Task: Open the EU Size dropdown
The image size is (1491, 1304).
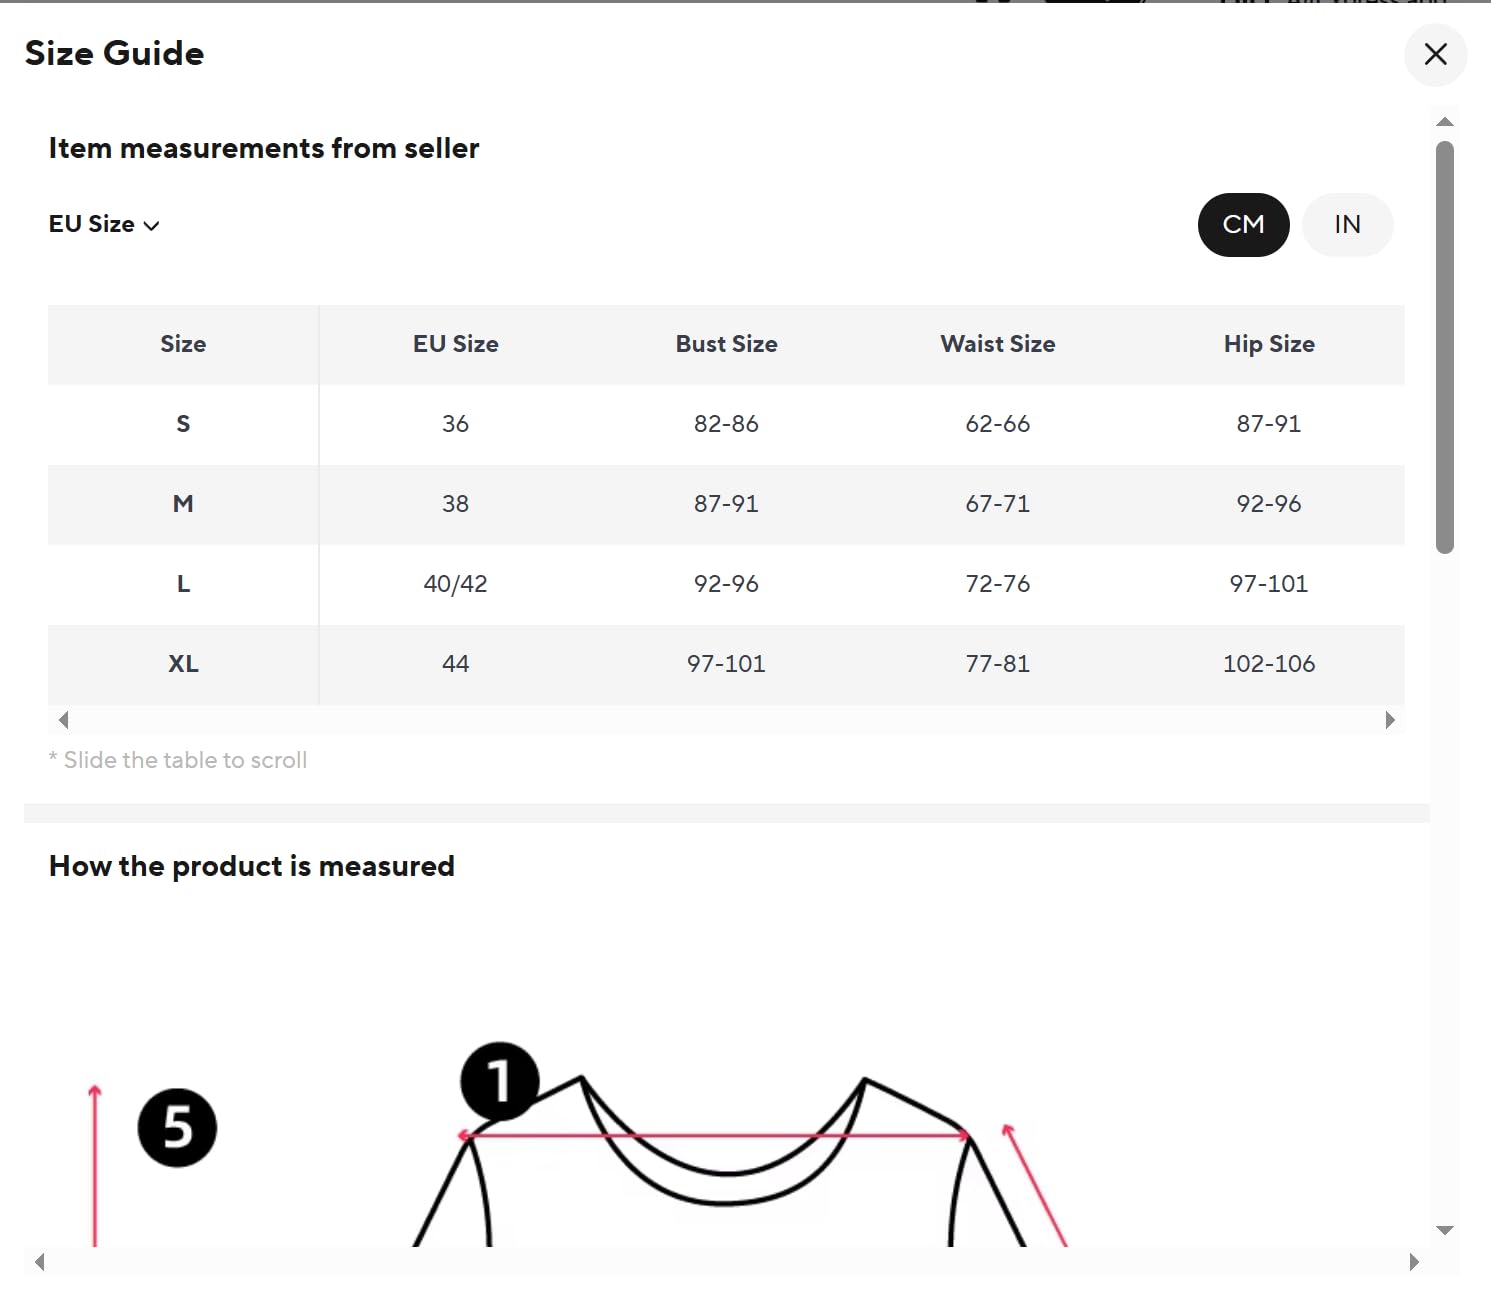Action: pos(104,224)
